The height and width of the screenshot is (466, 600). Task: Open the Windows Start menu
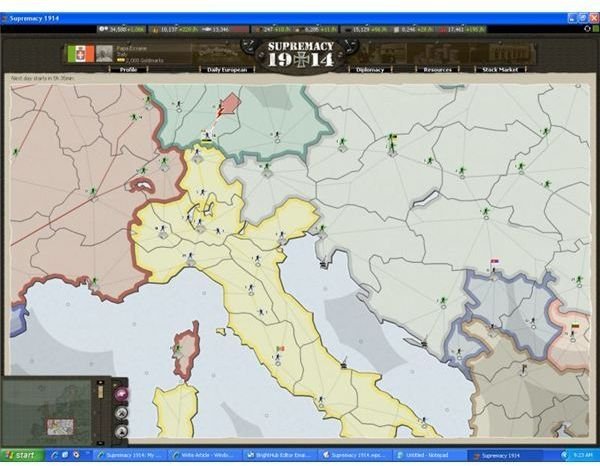[22, 455]
